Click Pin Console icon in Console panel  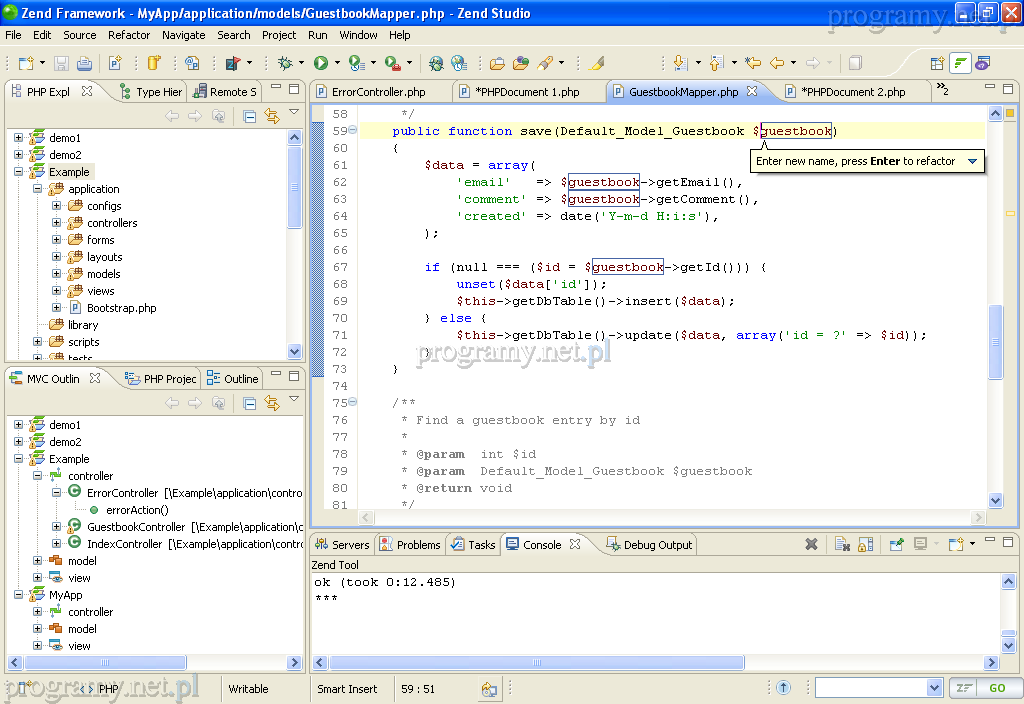(896, 545)
